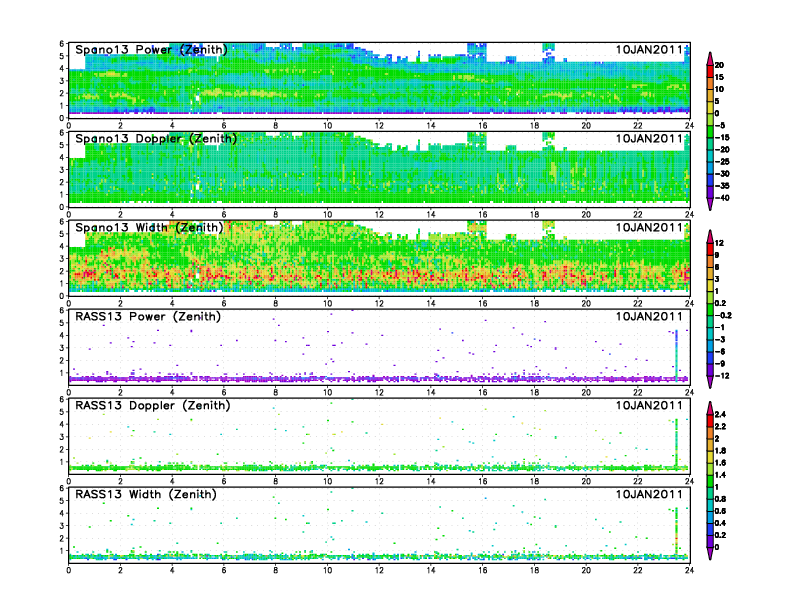The width and height of the screenshot is (792, 612).
Task: Click the 2.2 label on the color bar
Action: click(x=720, y=427)
